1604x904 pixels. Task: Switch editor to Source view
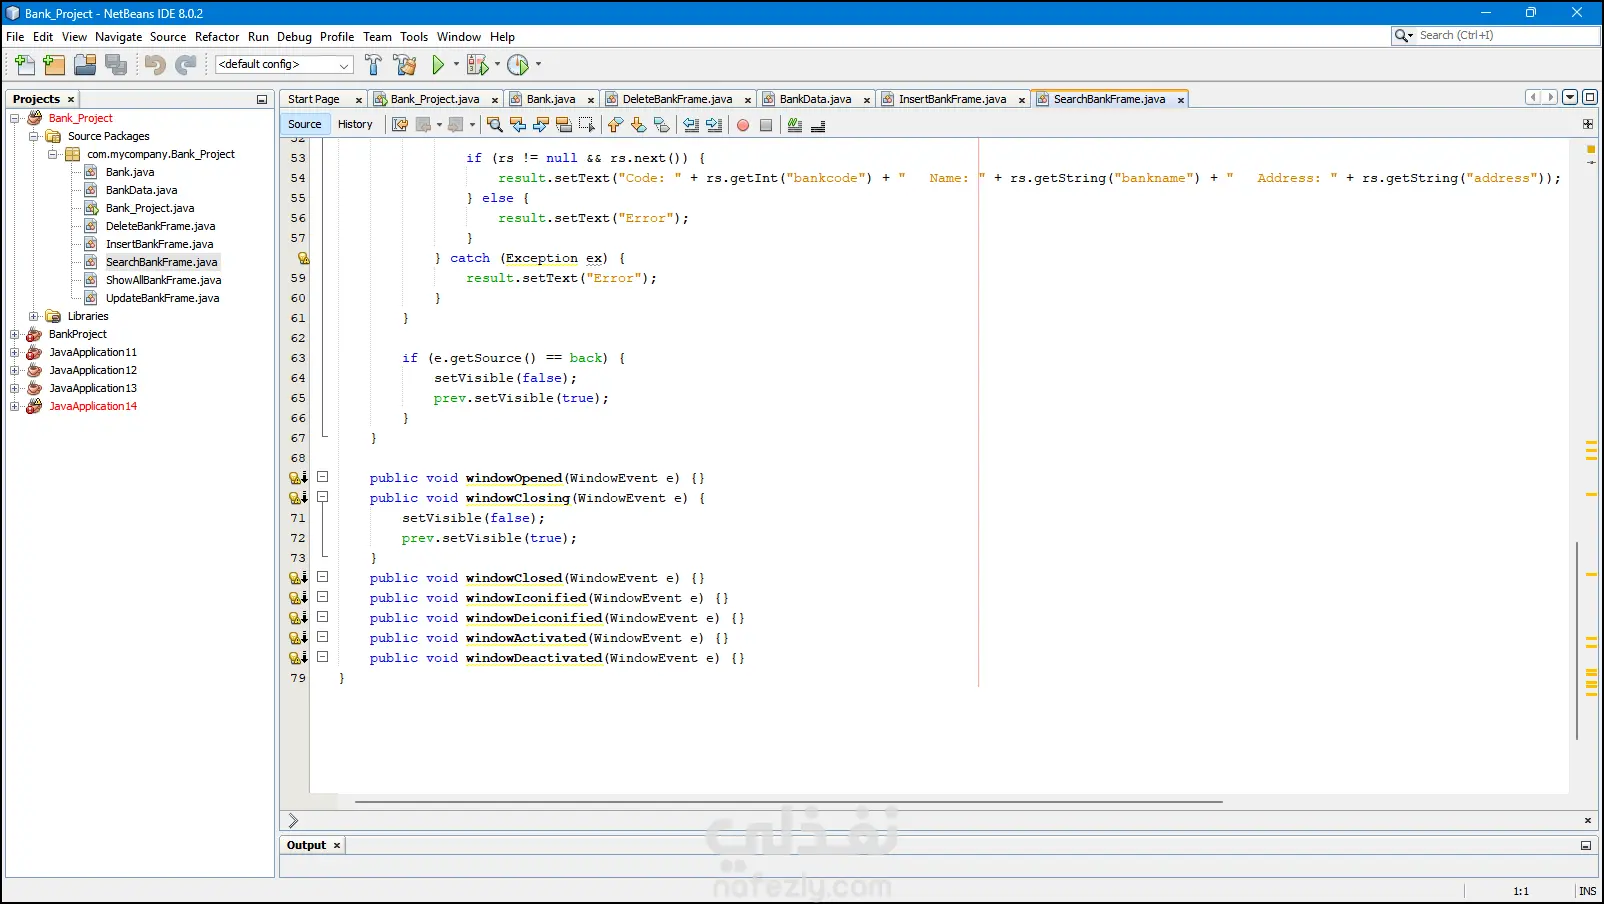point(305,124)
